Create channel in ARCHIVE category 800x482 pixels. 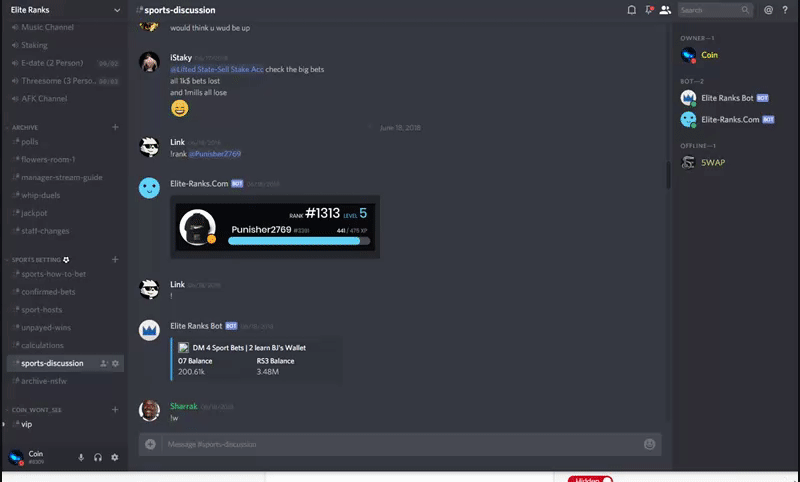pos(115,127)
